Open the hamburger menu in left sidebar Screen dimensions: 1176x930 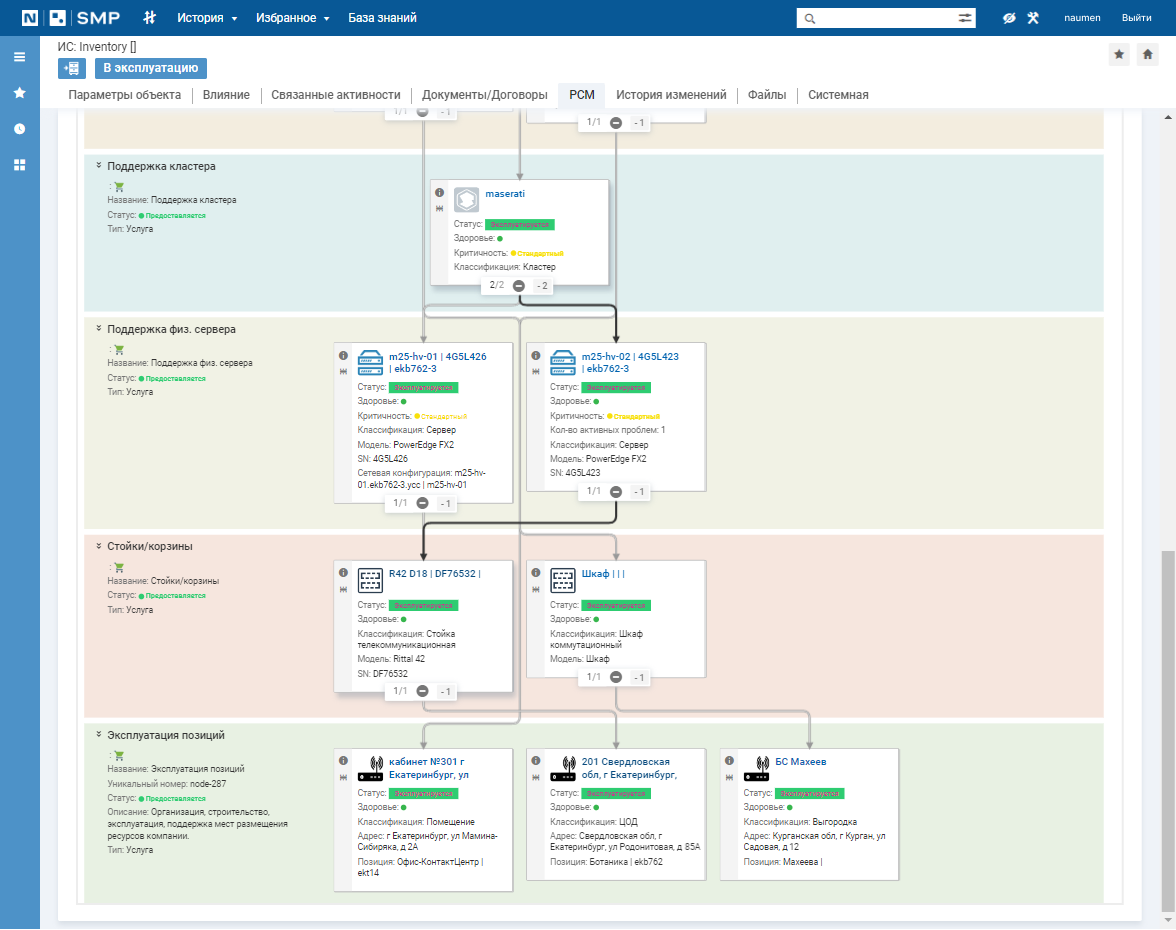pos(20,57)
